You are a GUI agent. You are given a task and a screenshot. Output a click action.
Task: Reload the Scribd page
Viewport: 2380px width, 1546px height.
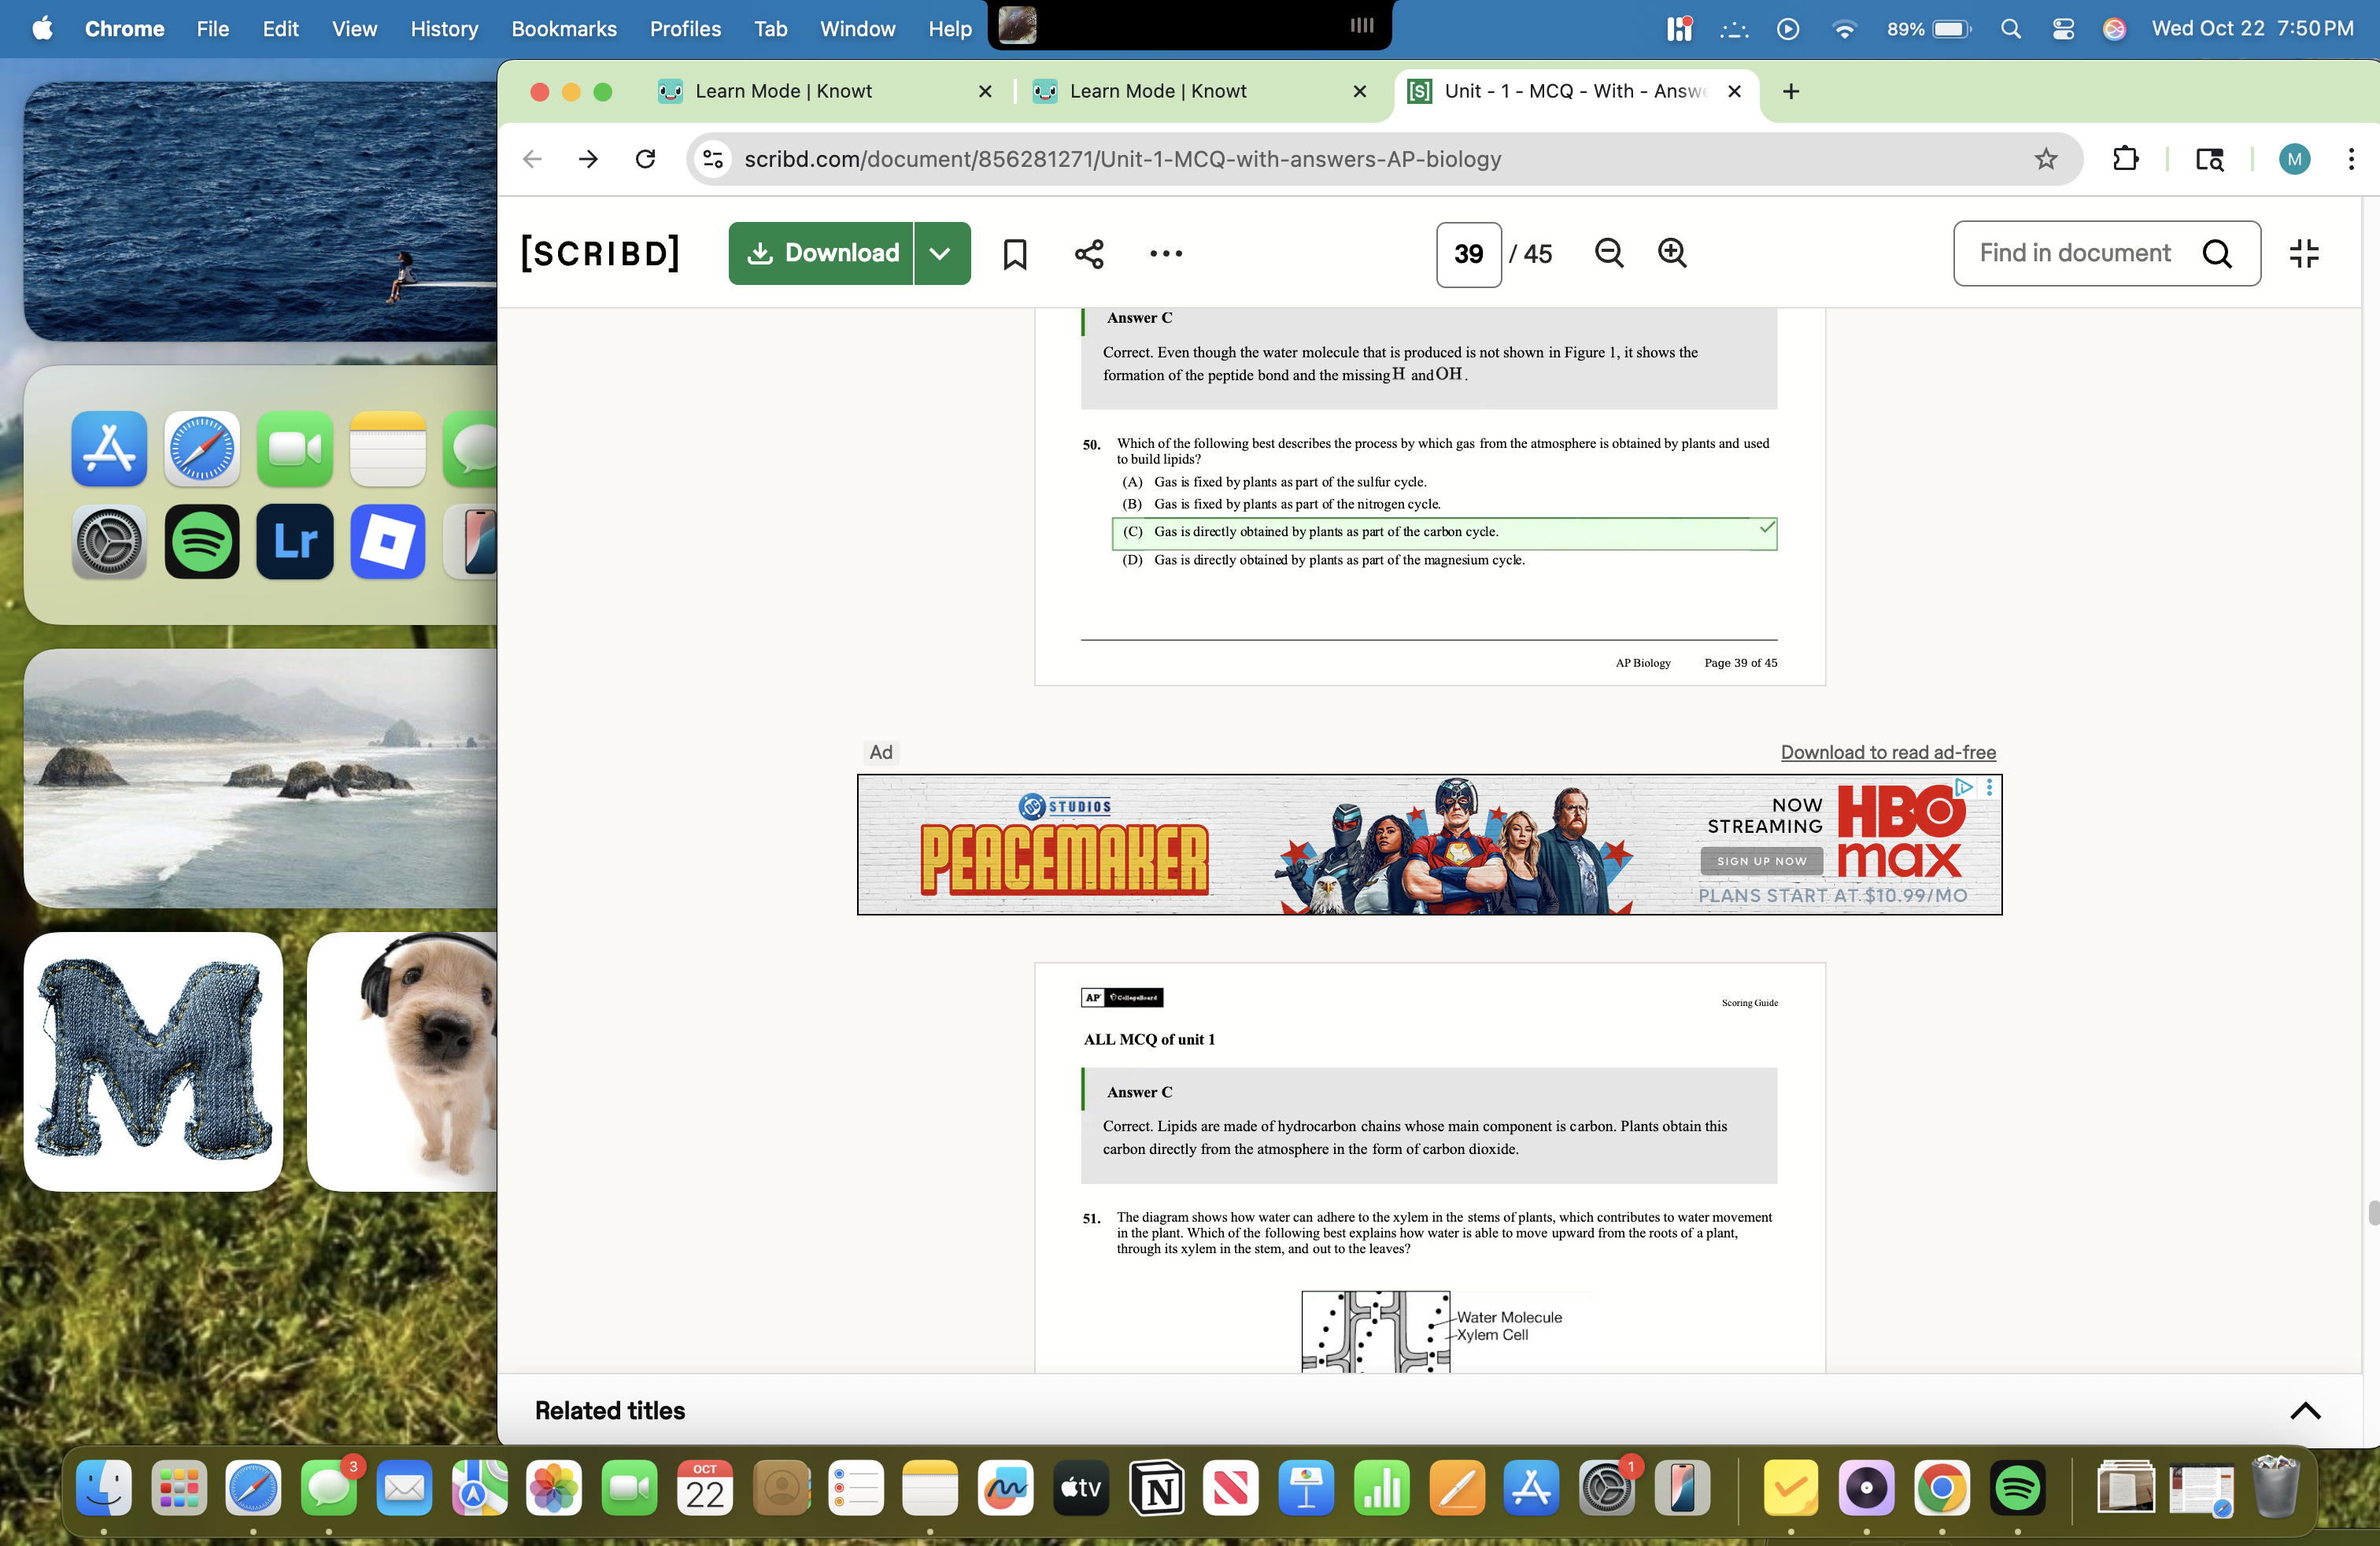646,159
